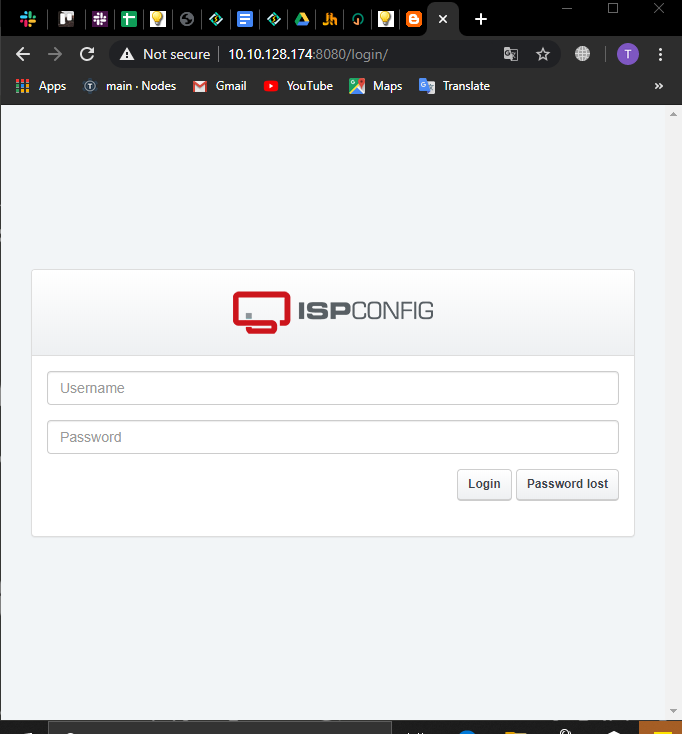682x734 pixels.
Task: Click the scrollbar up arrow
Action: (x=673, y=114)
